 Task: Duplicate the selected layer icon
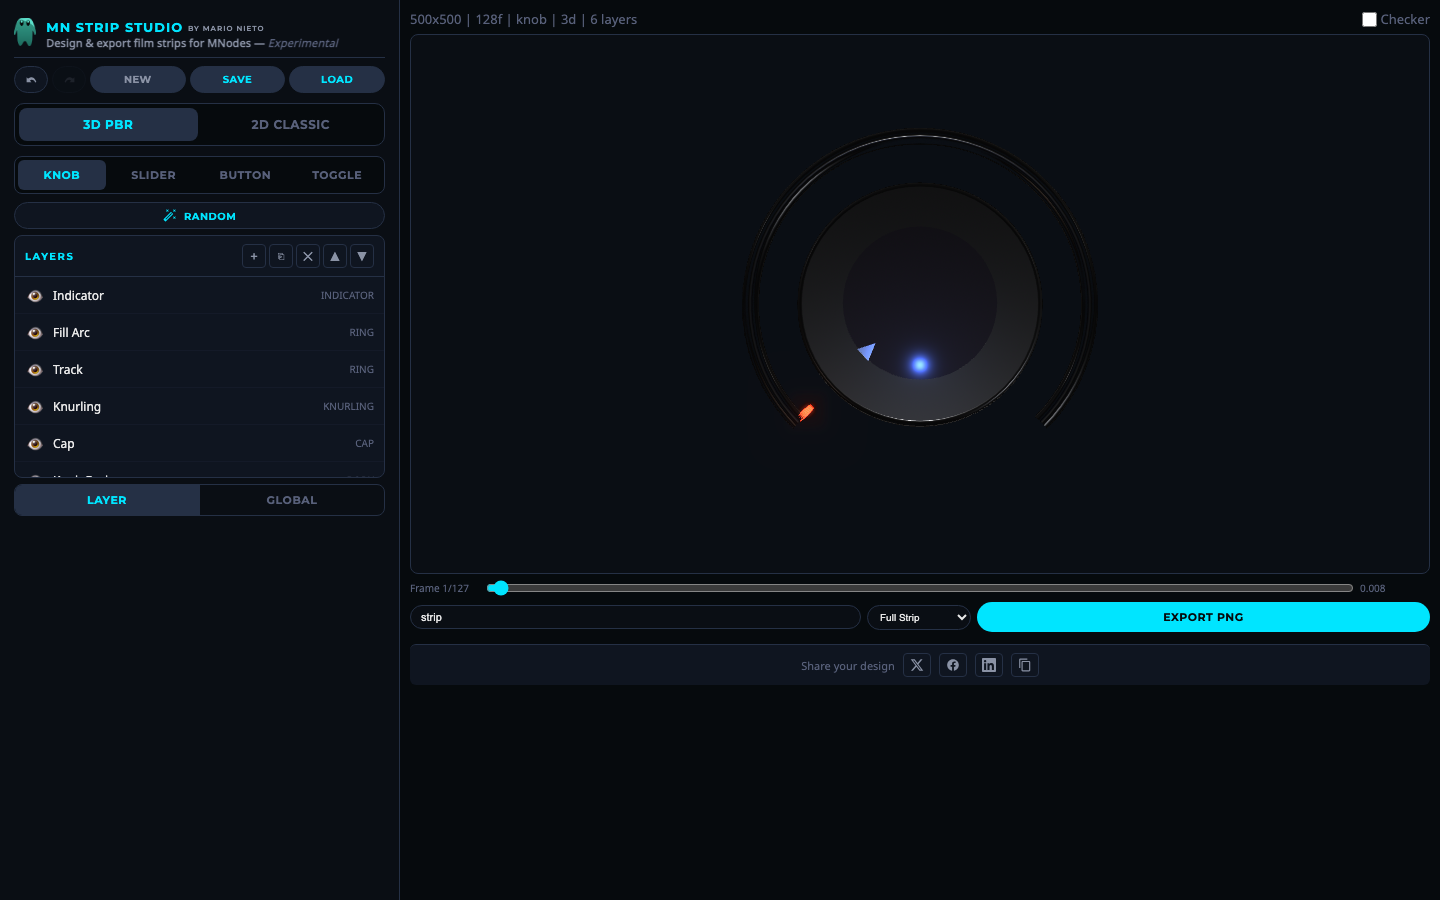281,257
